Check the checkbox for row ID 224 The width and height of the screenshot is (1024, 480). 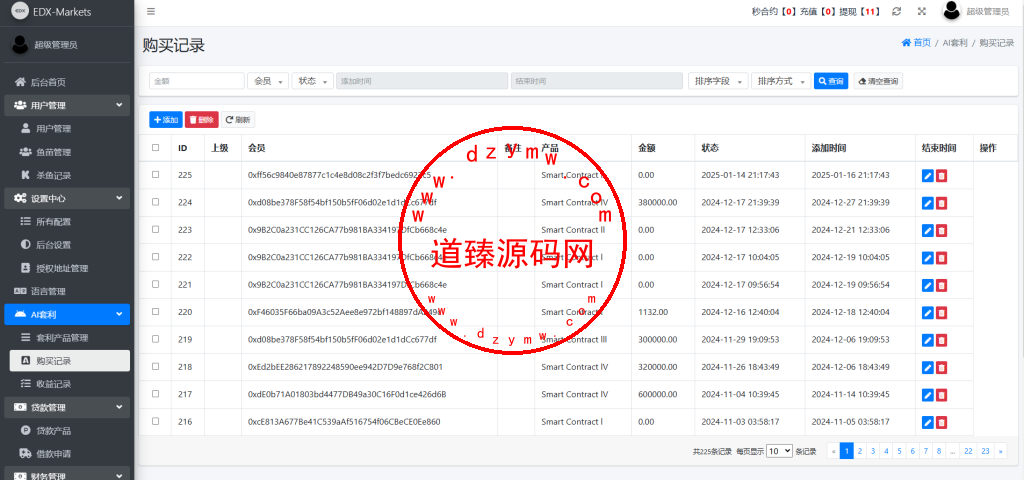coord(155,202)
